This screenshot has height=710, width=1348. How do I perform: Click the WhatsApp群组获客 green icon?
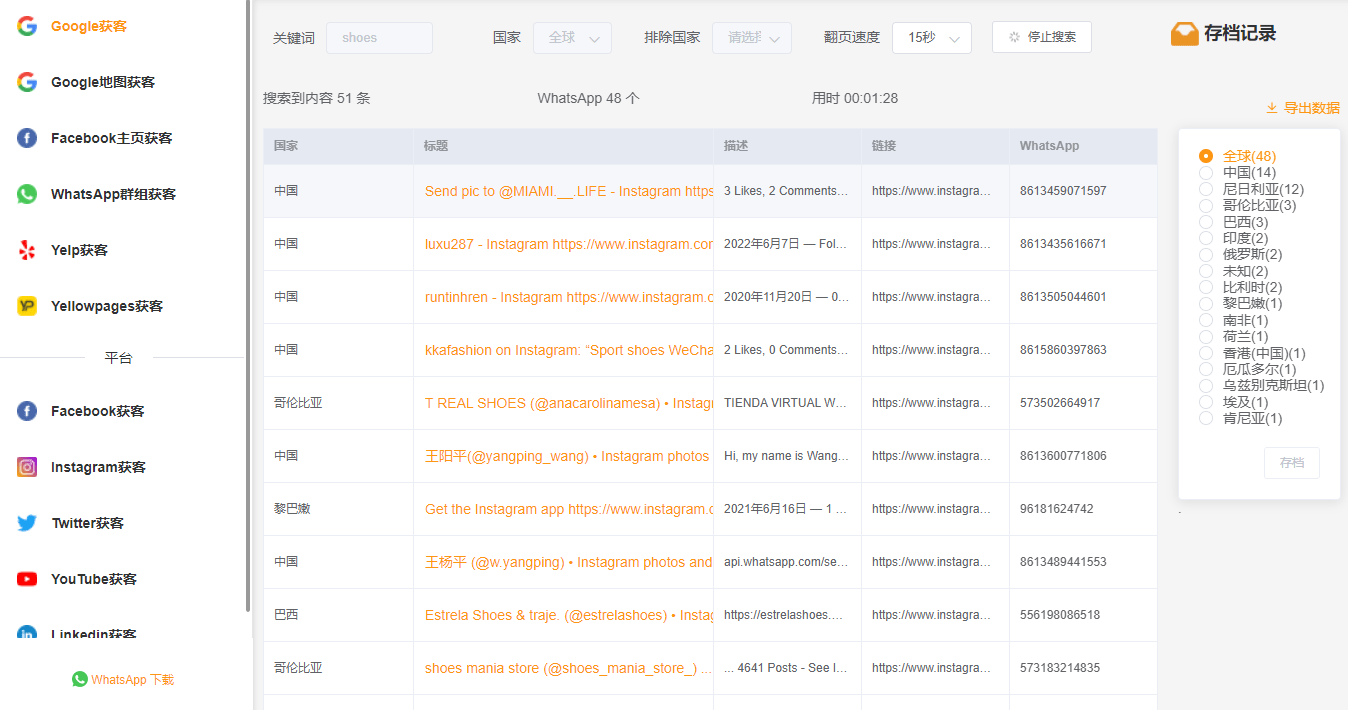point(27,194)
